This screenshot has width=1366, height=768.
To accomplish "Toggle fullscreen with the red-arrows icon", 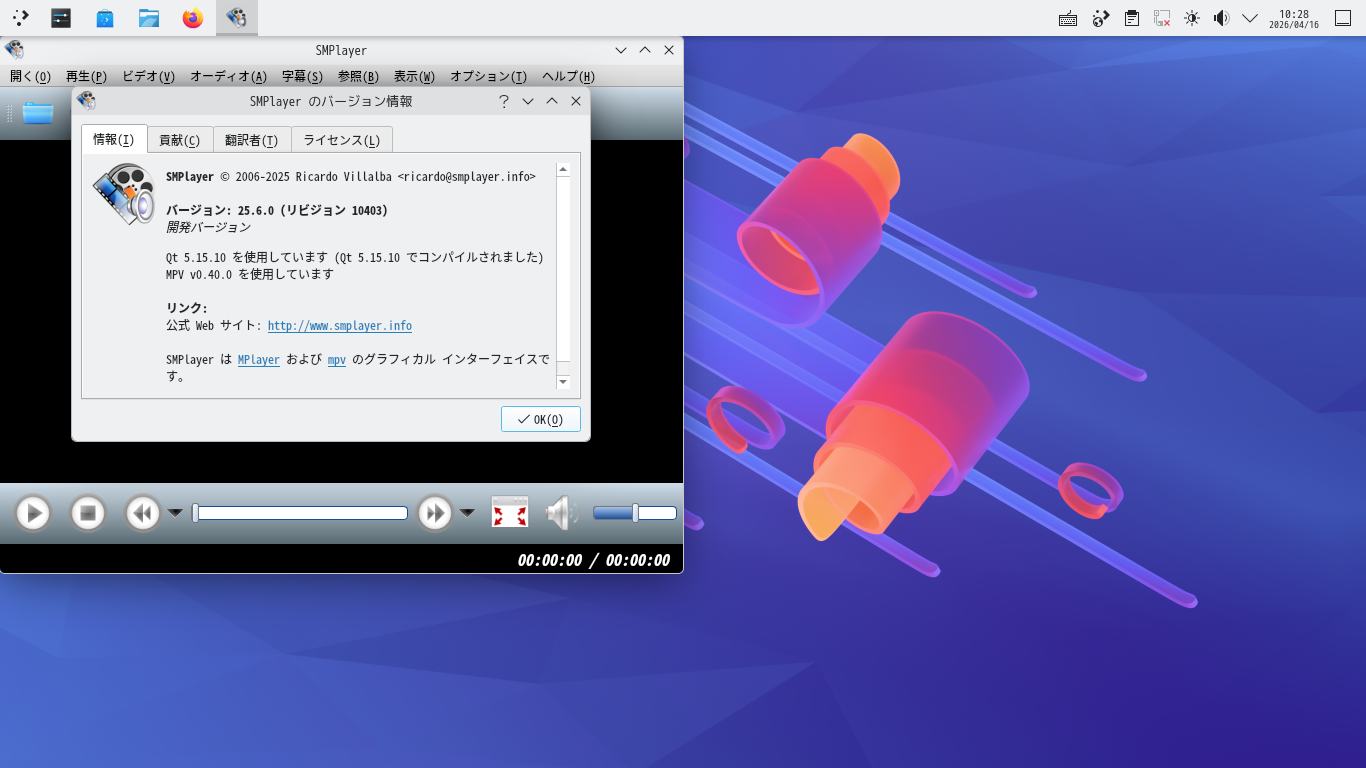I will pyautogui.click(x=510, y=513).
